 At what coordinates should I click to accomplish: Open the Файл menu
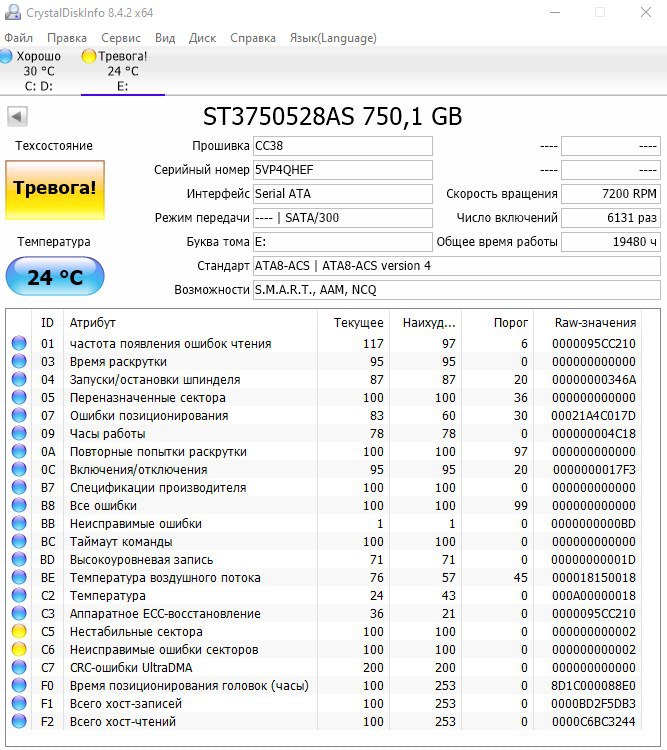(x=18, y=38)
